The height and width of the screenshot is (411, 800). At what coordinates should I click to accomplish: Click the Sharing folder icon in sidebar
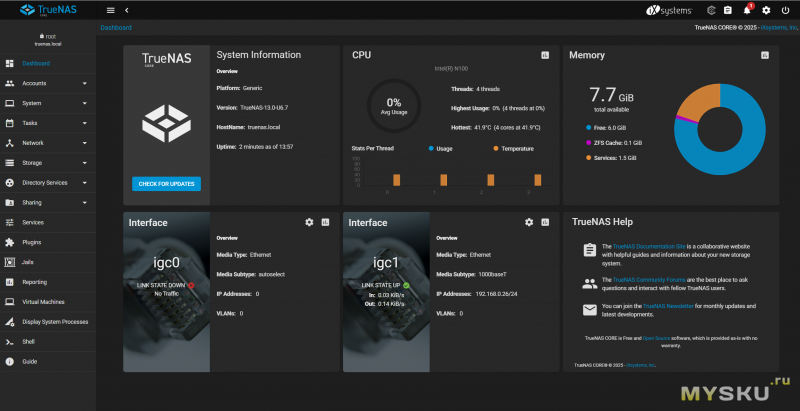click(9, 202)
